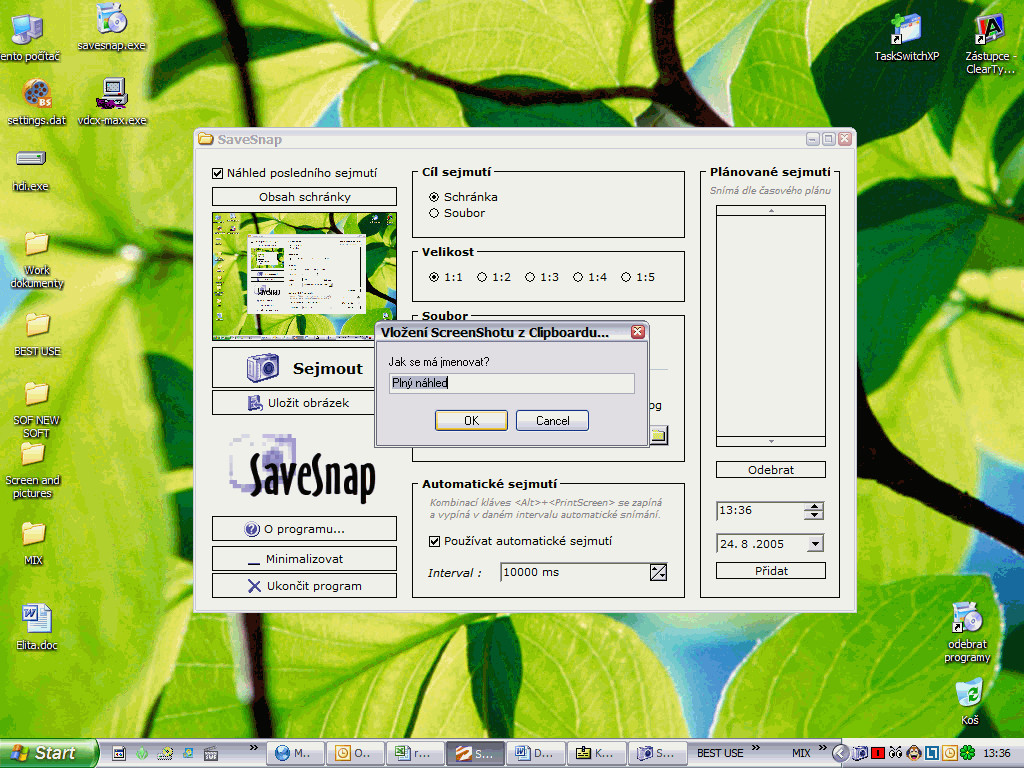The height and width of the screenshot is (768, 1024).
Task: Open the savesnap.exe desktop icon
Action: pos(112,27)
